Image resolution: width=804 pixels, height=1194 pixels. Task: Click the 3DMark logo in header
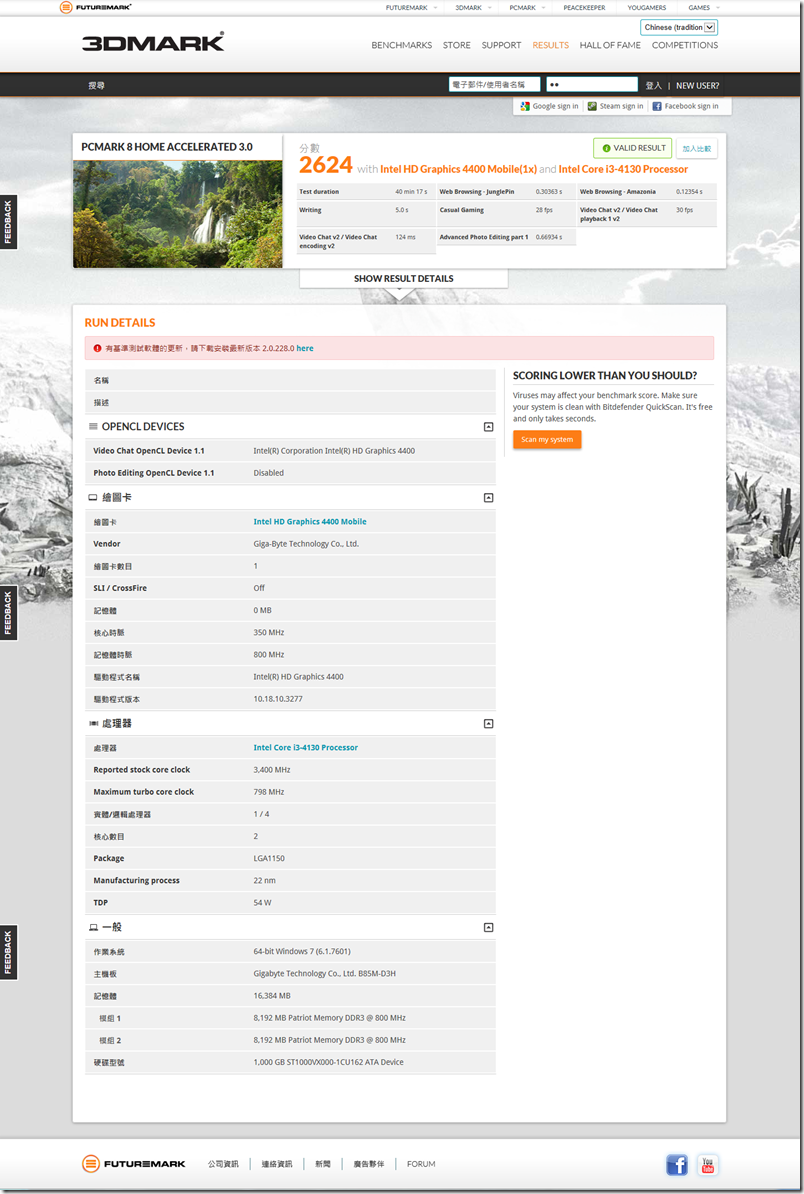coord(153,42)
